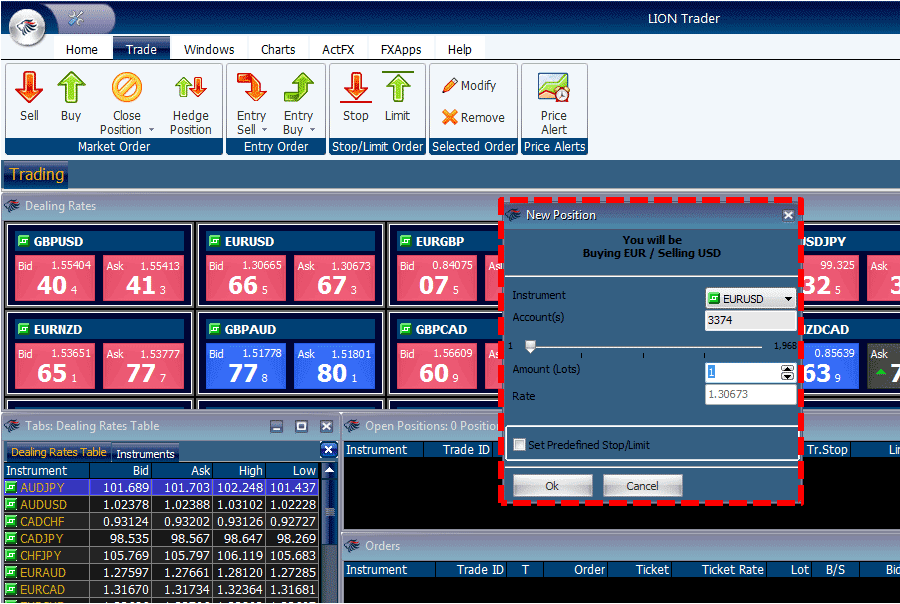
Task: Click Cancel in New Position dialog
Action: (642, 486)
